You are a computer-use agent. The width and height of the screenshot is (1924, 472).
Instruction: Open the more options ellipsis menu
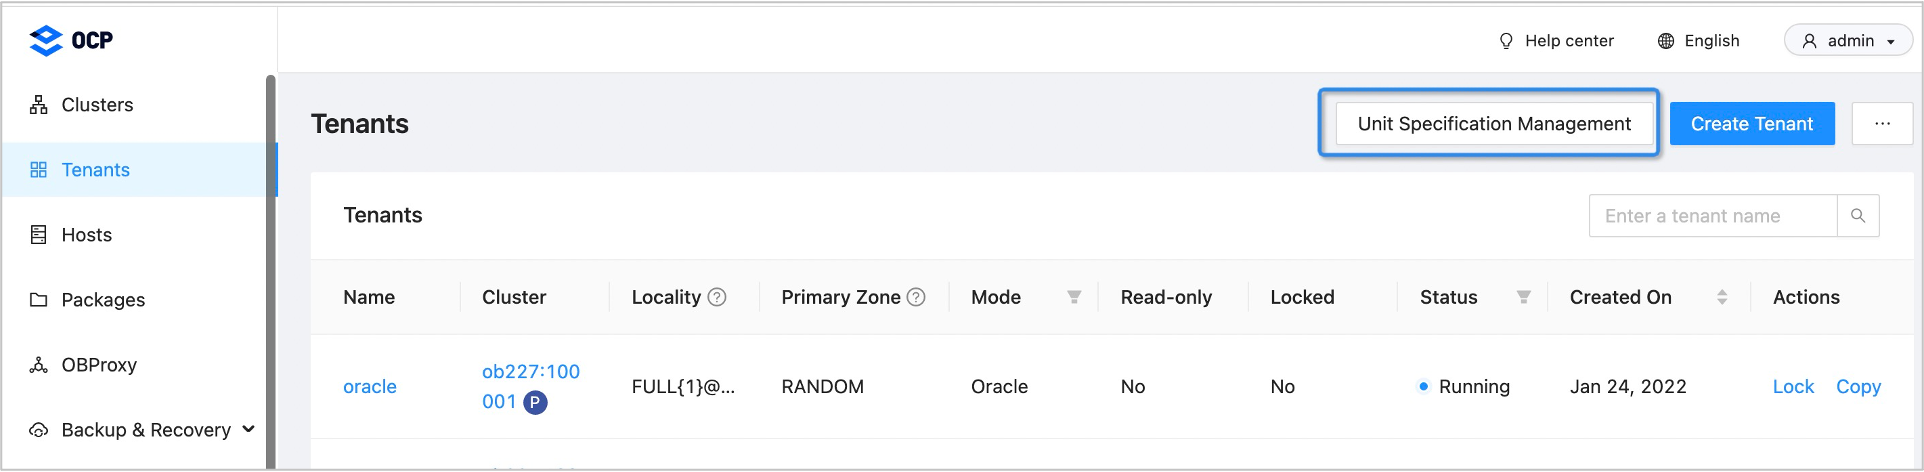point(1882,124)
